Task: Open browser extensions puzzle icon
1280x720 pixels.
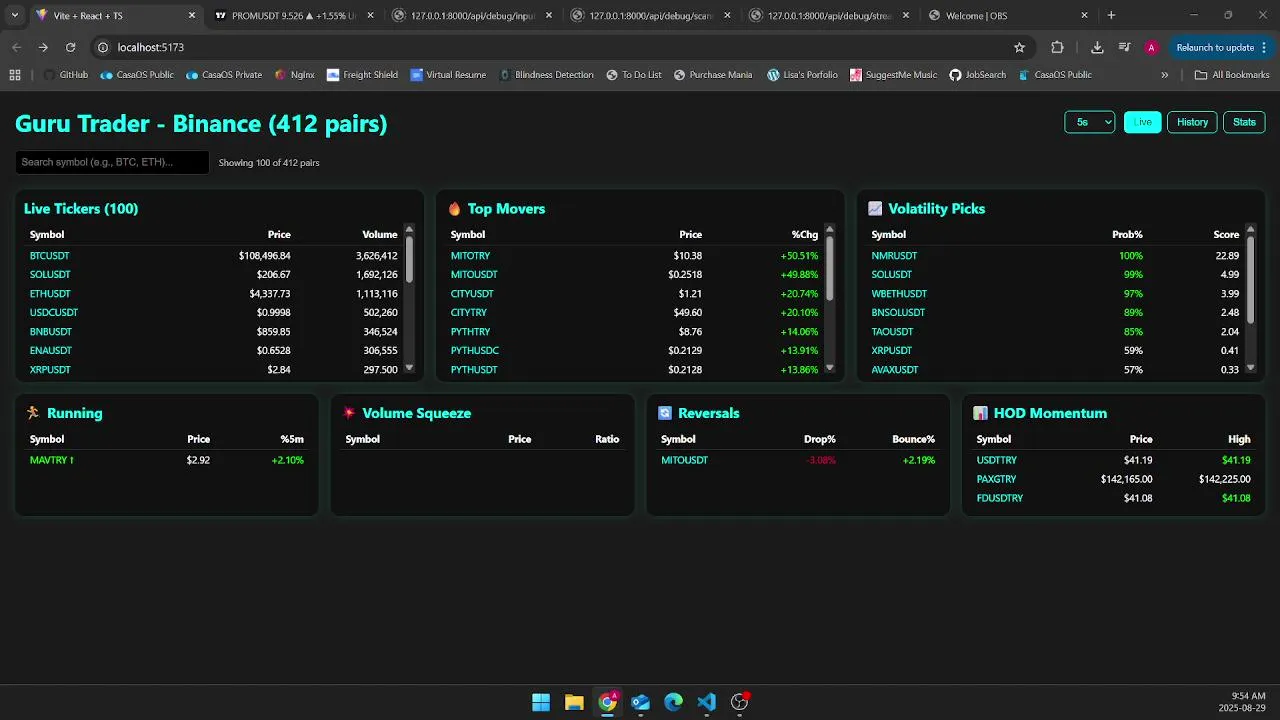Action: coord(1057,47)
